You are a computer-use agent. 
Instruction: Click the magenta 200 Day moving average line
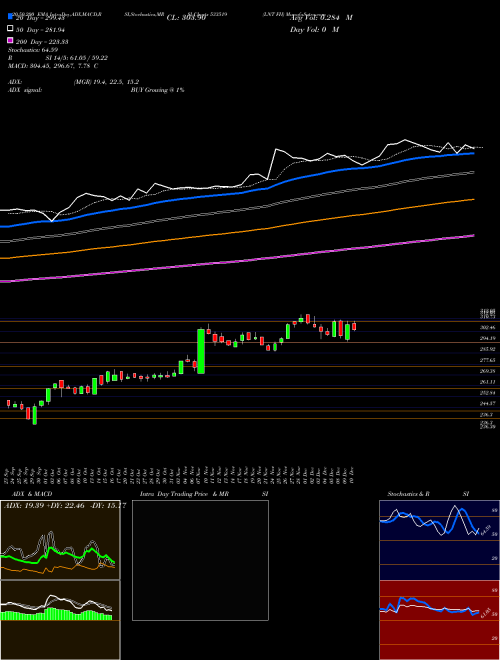tap(236, 261)
